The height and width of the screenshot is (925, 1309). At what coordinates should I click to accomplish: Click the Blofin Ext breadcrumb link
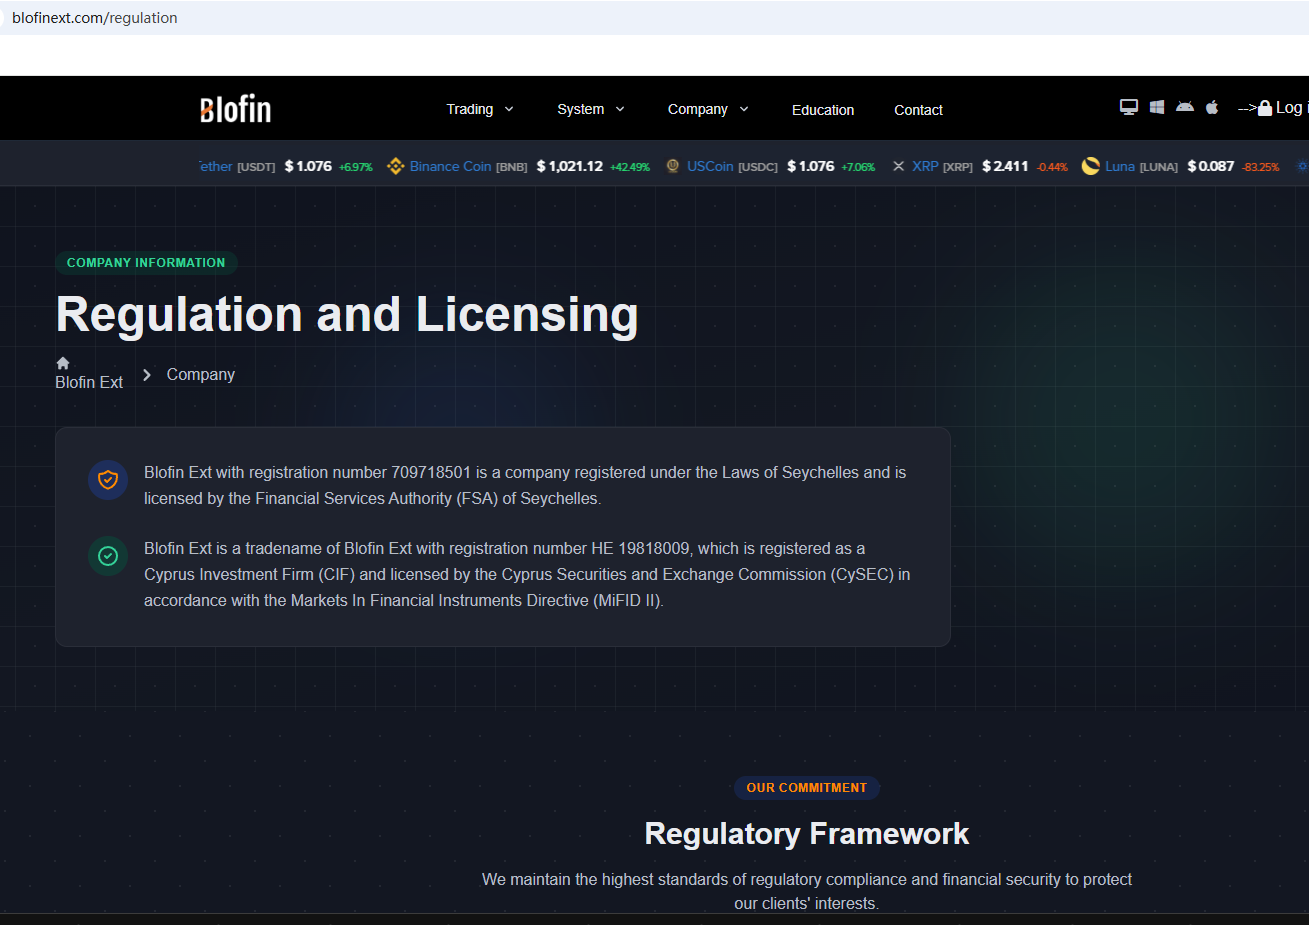click(x=89, y=382)
